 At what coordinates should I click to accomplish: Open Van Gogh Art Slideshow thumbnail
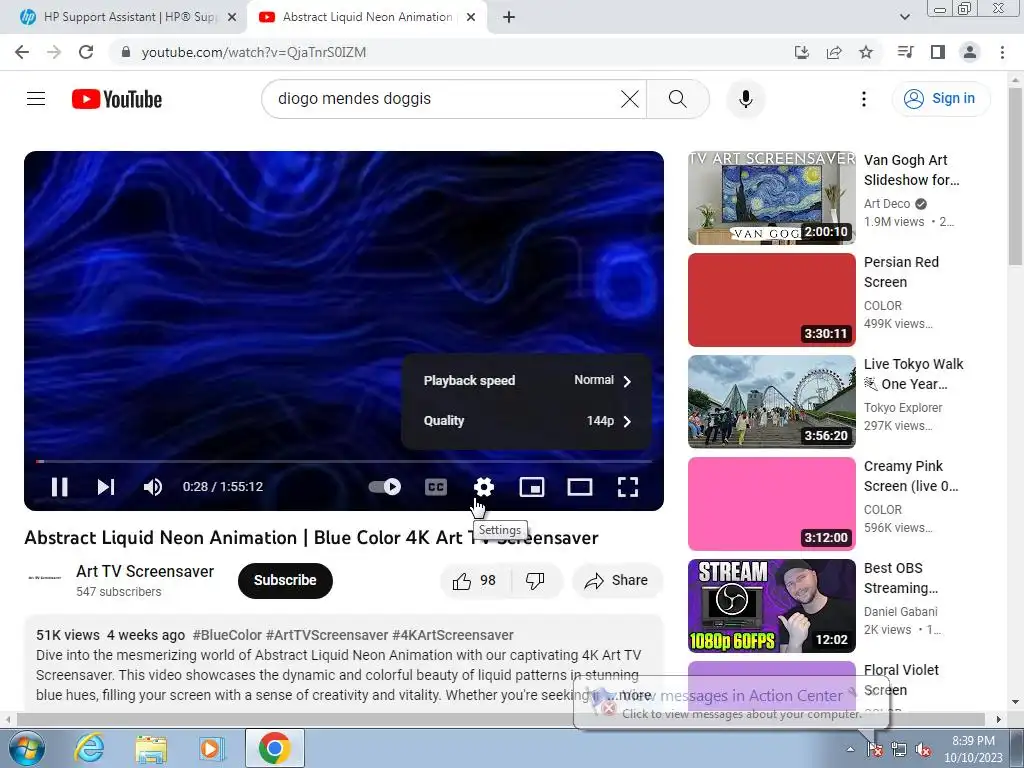pyautogui.click(x=772, y=198)
